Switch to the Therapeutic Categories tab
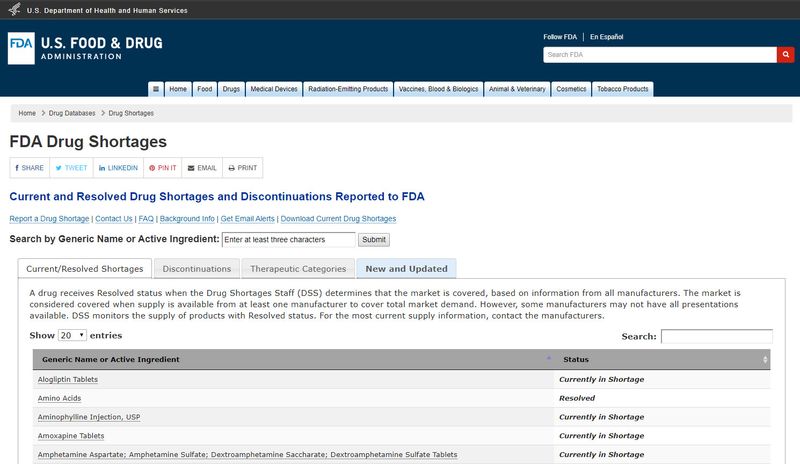Viewport: 800px width, 464px height. point(298,268)
